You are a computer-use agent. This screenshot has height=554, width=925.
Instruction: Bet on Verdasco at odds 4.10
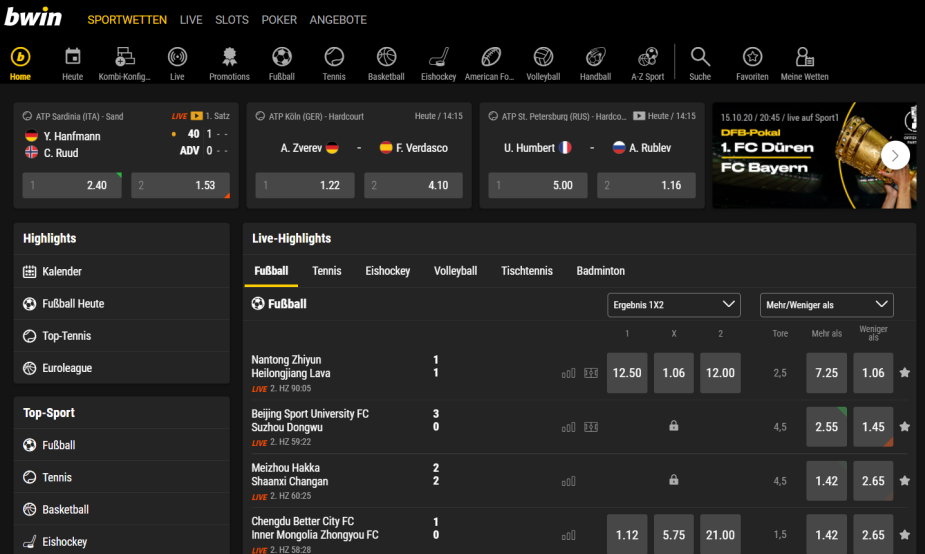click(414, 185)
